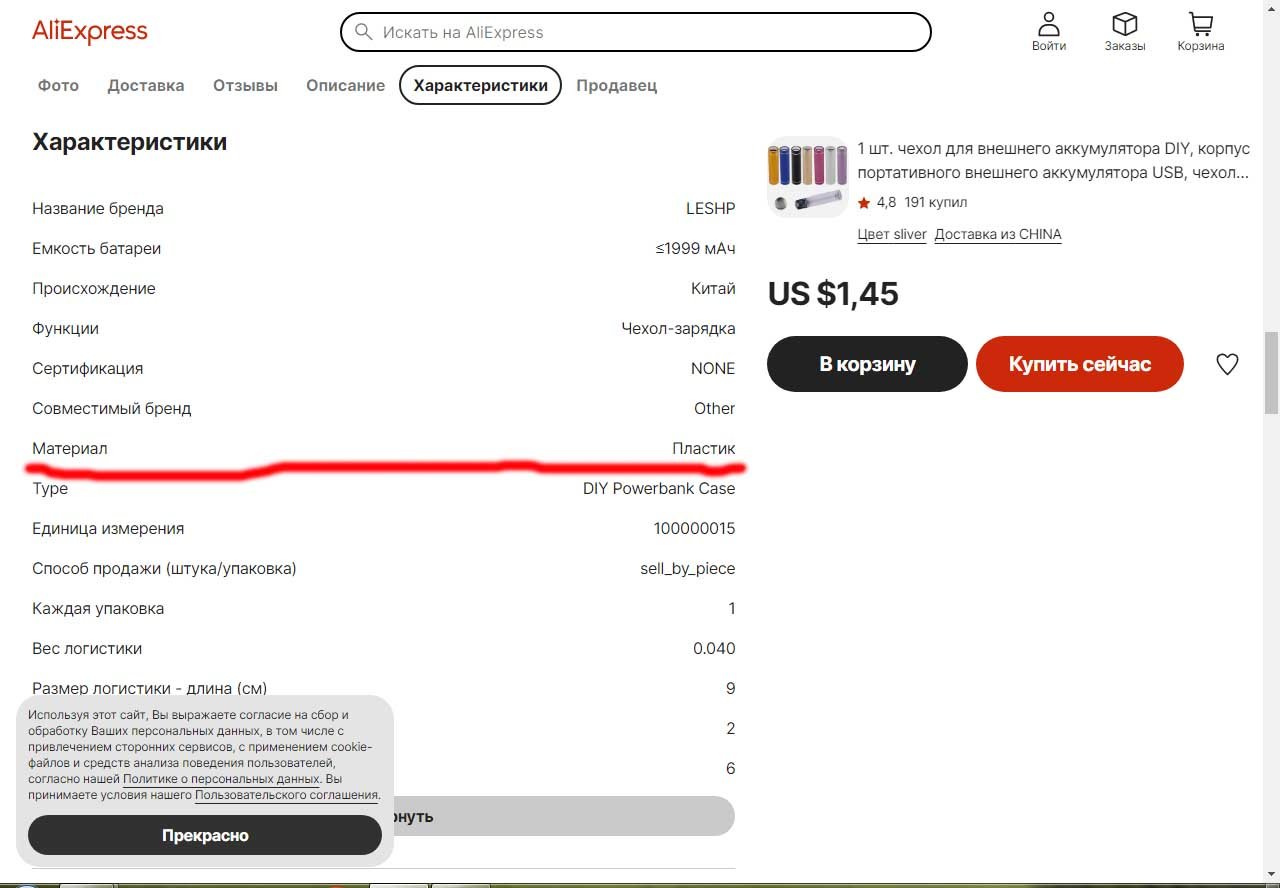Click the rating star icon

coord(864,203)
